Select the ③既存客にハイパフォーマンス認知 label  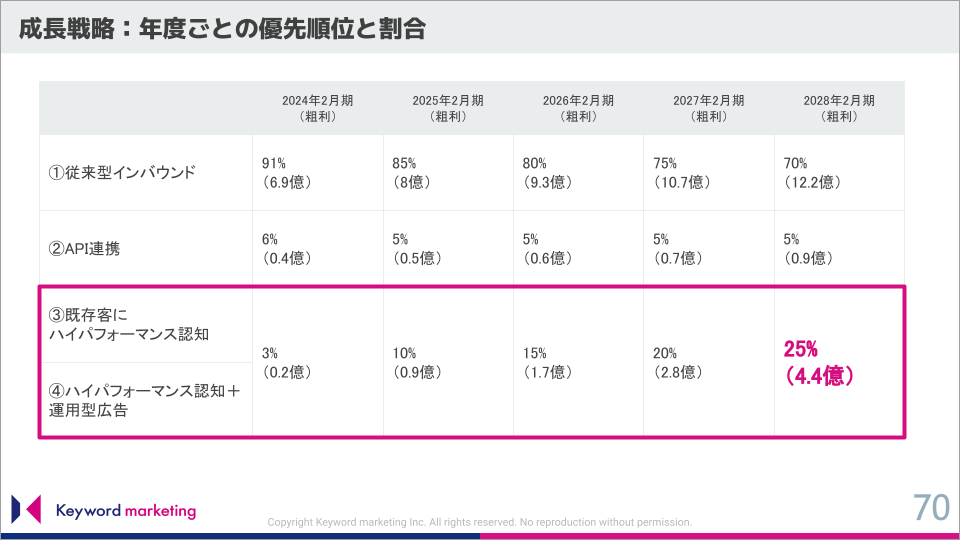[x=129, y=324]
